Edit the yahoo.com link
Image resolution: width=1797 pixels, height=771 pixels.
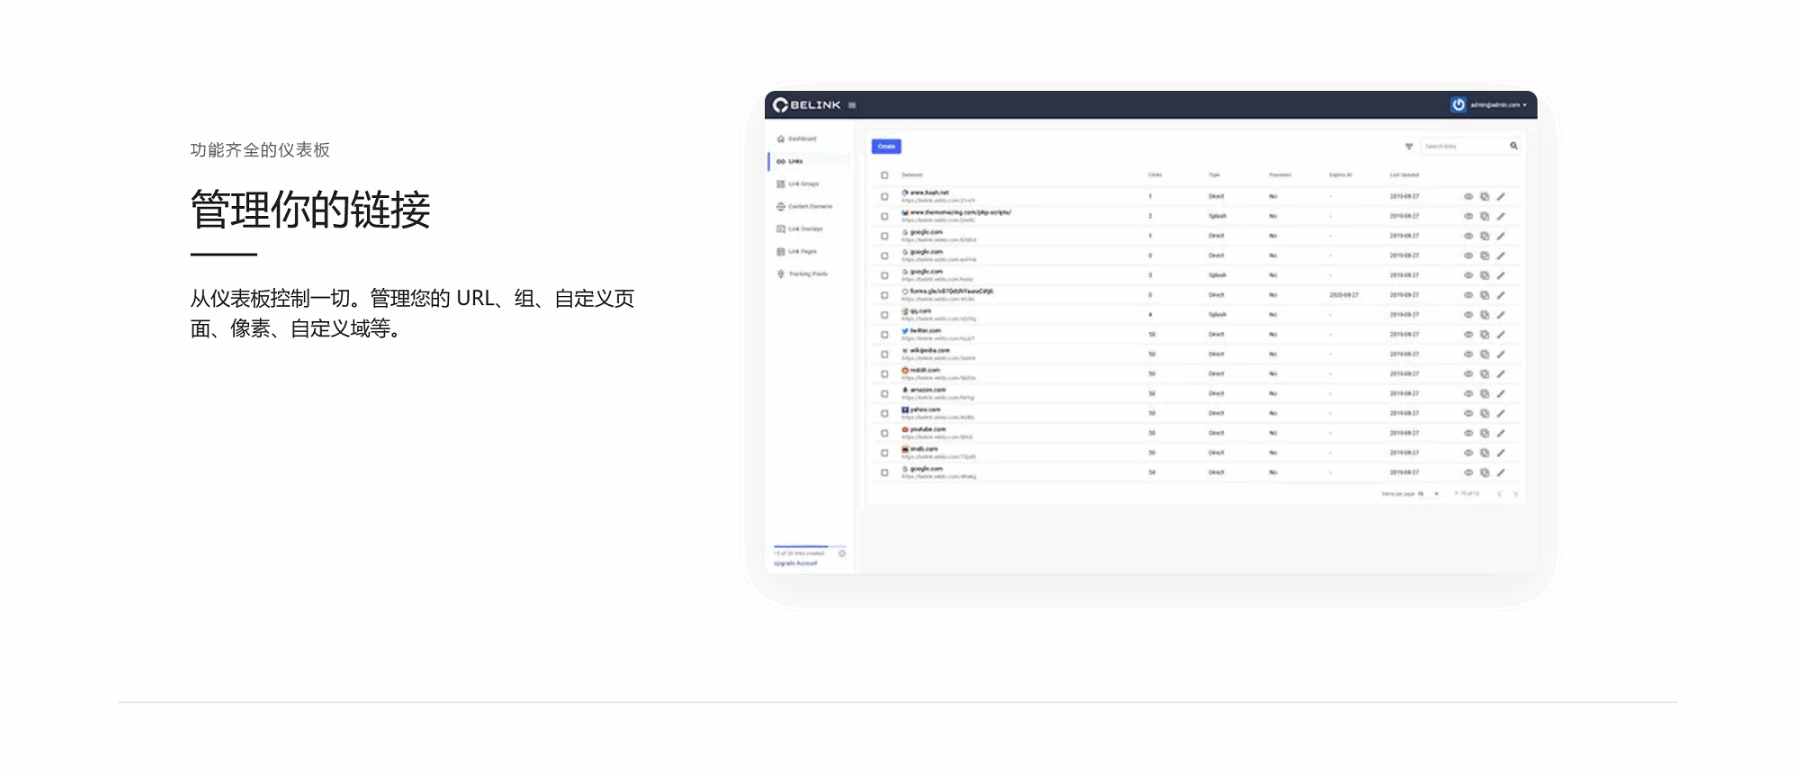click(x=1501, y=413)
